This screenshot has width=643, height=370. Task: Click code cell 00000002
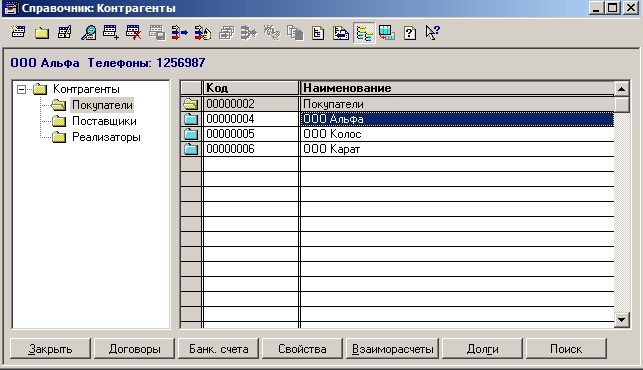pyautogui.click(x=251, y=104)
